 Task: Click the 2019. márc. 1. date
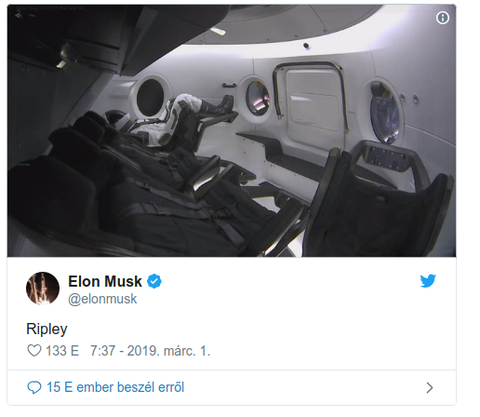tap(169, 351)
